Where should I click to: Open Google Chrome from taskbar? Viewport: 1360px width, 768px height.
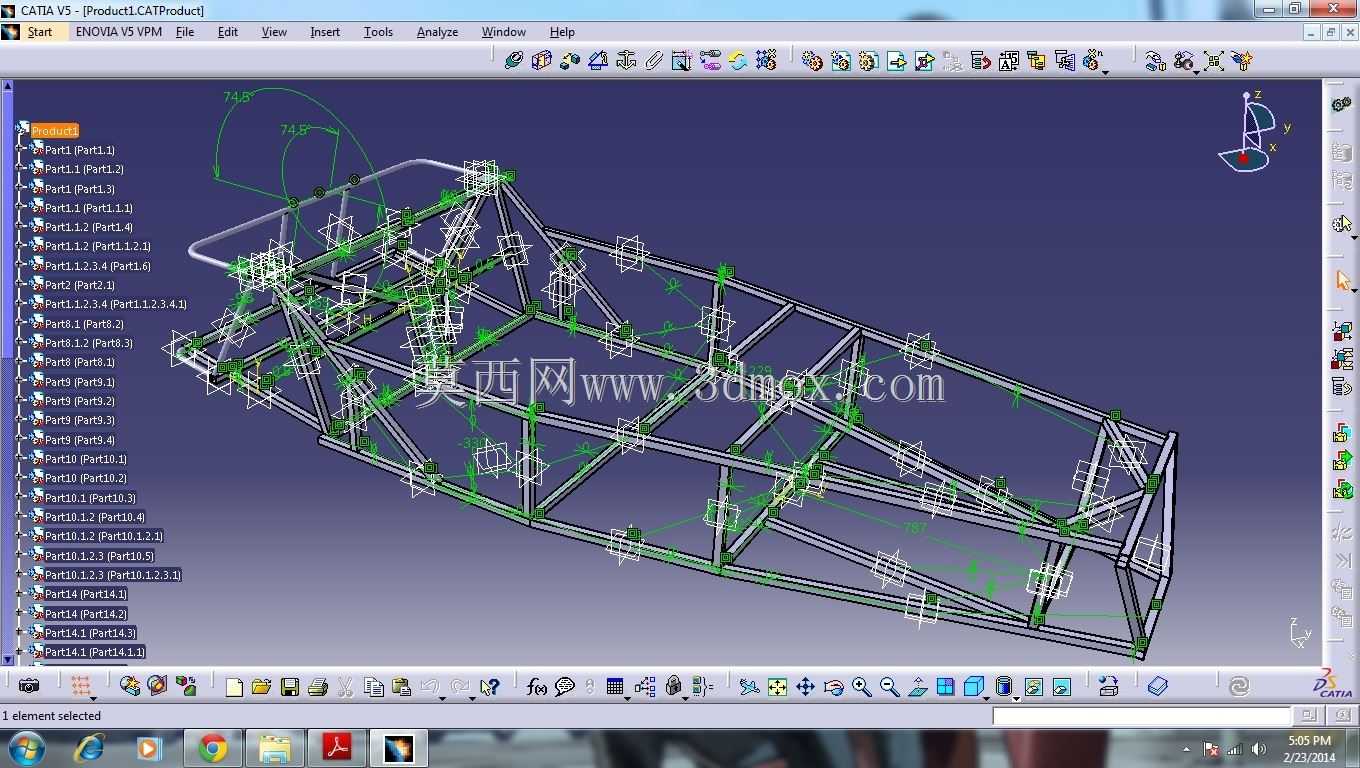tap(212, 748)
